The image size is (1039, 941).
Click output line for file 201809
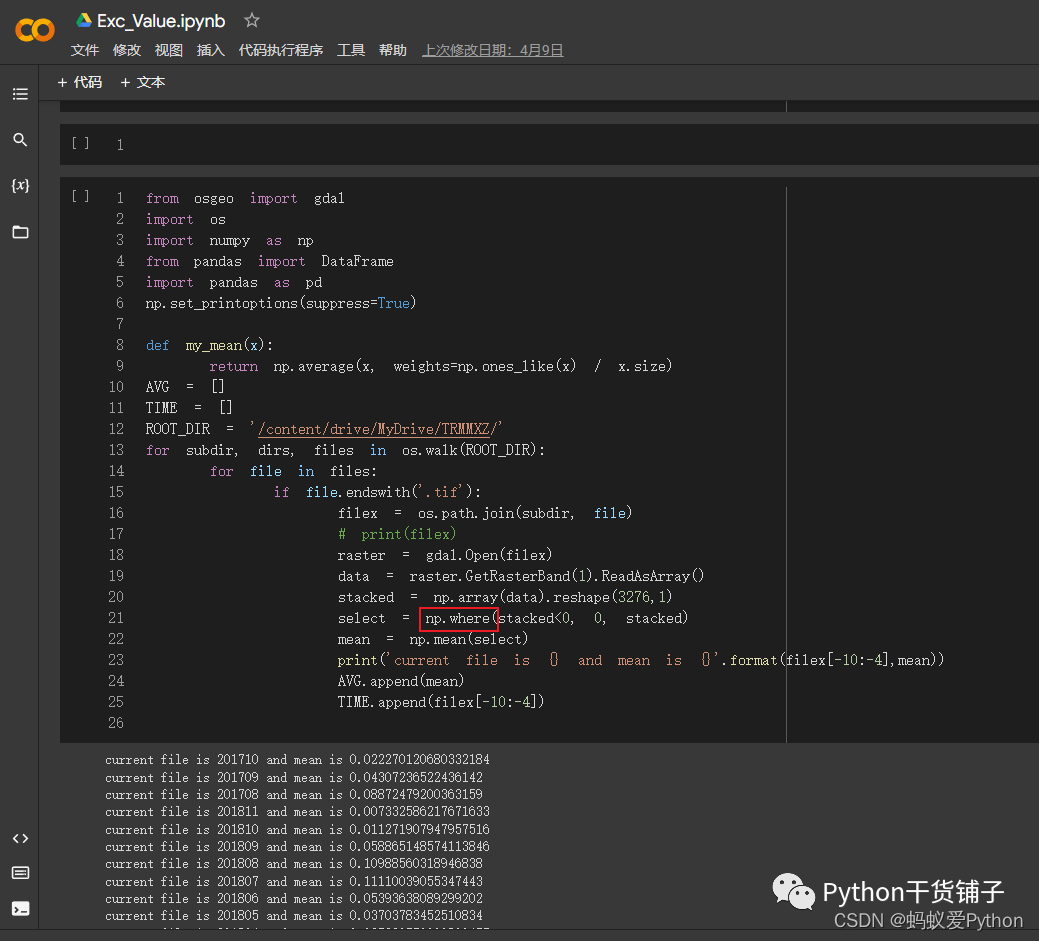(x=298, y=846)
